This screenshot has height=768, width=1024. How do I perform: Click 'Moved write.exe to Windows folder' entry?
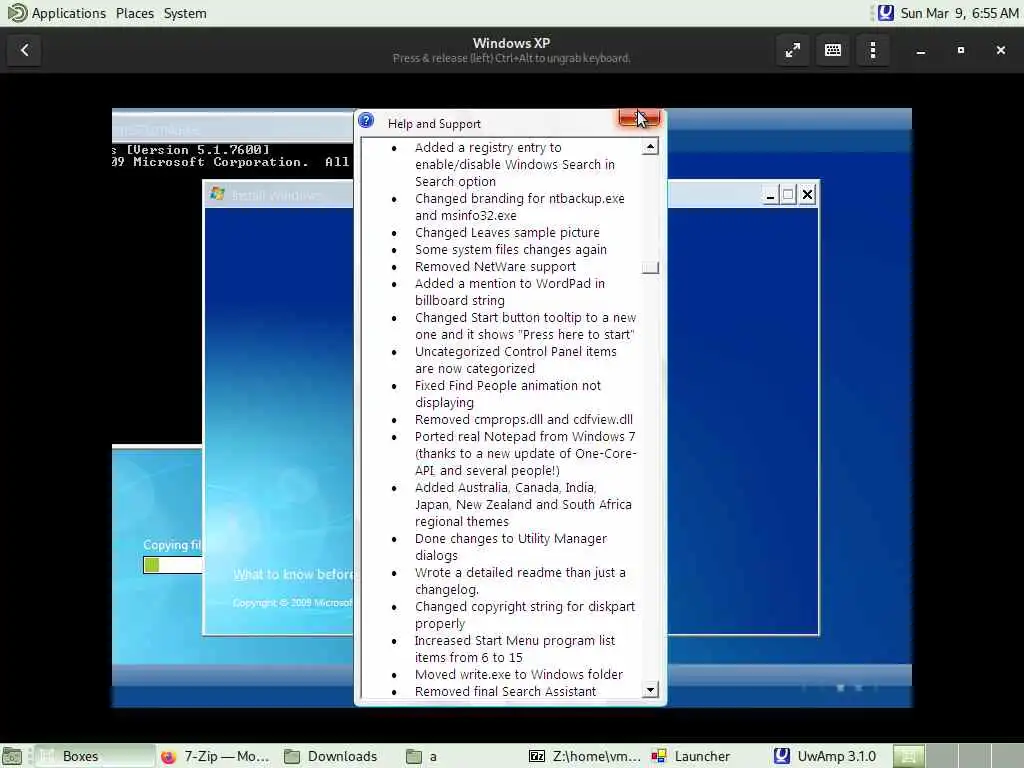click(519, 674)
